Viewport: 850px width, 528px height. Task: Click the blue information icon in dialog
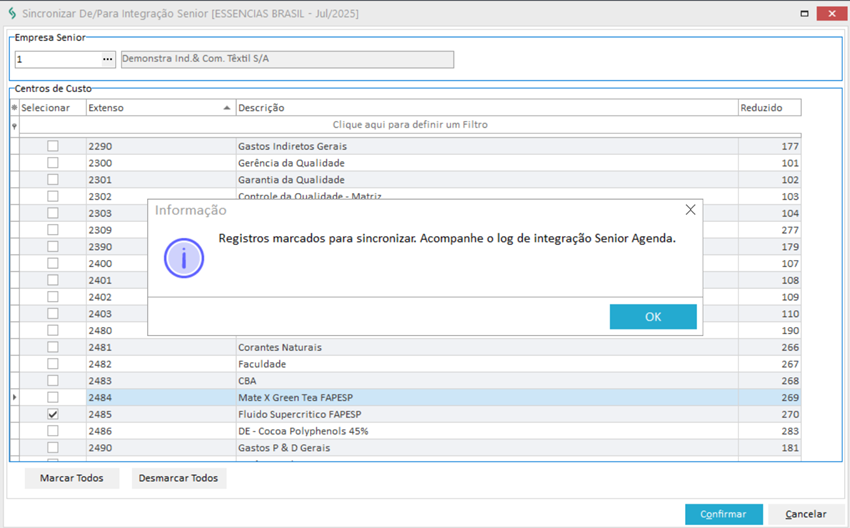(184, 258)
